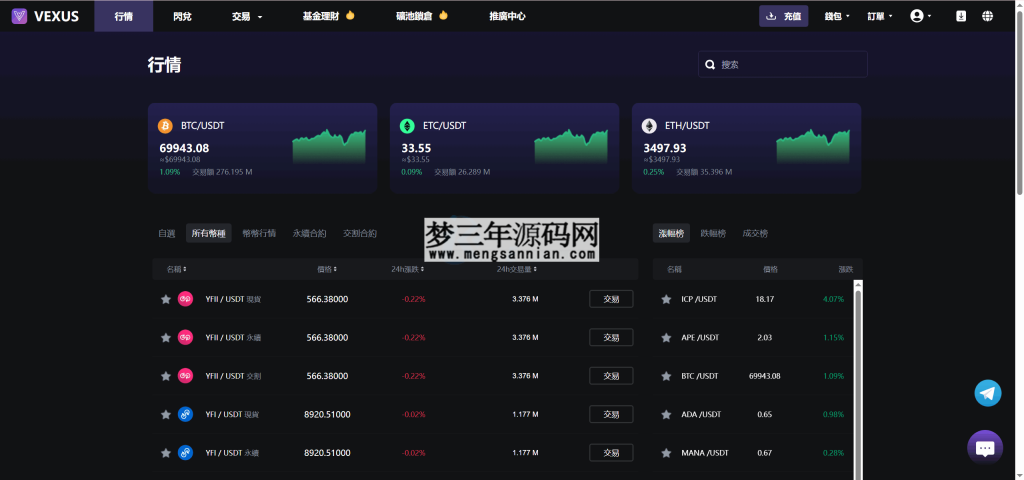This screenshot has width=1024, height=480.
Task: Open the download app icon in header
Action: pos(961,16)
